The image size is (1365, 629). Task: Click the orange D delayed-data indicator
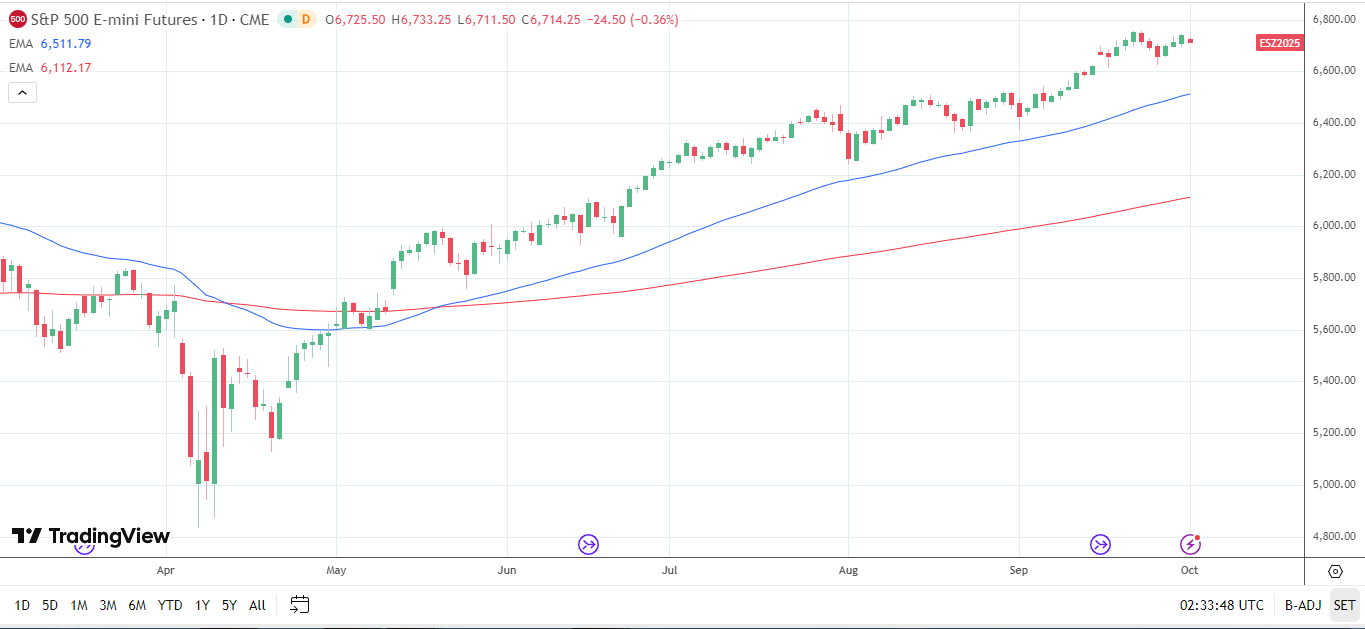point(306,19)
